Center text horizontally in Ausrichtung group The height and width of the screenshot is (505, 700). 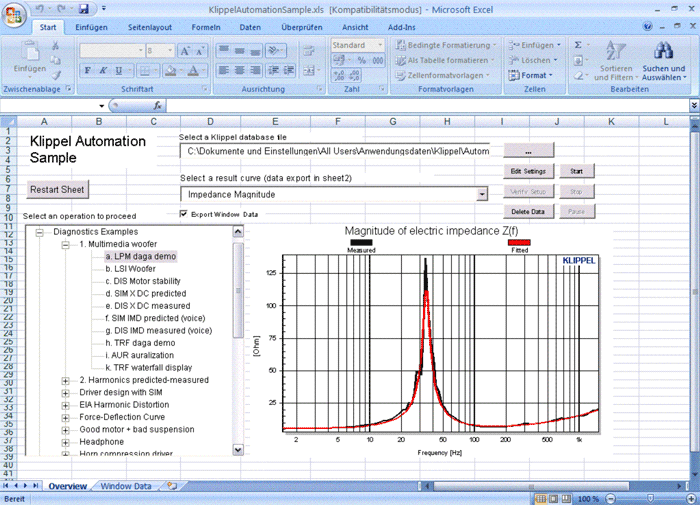[240, 71]
